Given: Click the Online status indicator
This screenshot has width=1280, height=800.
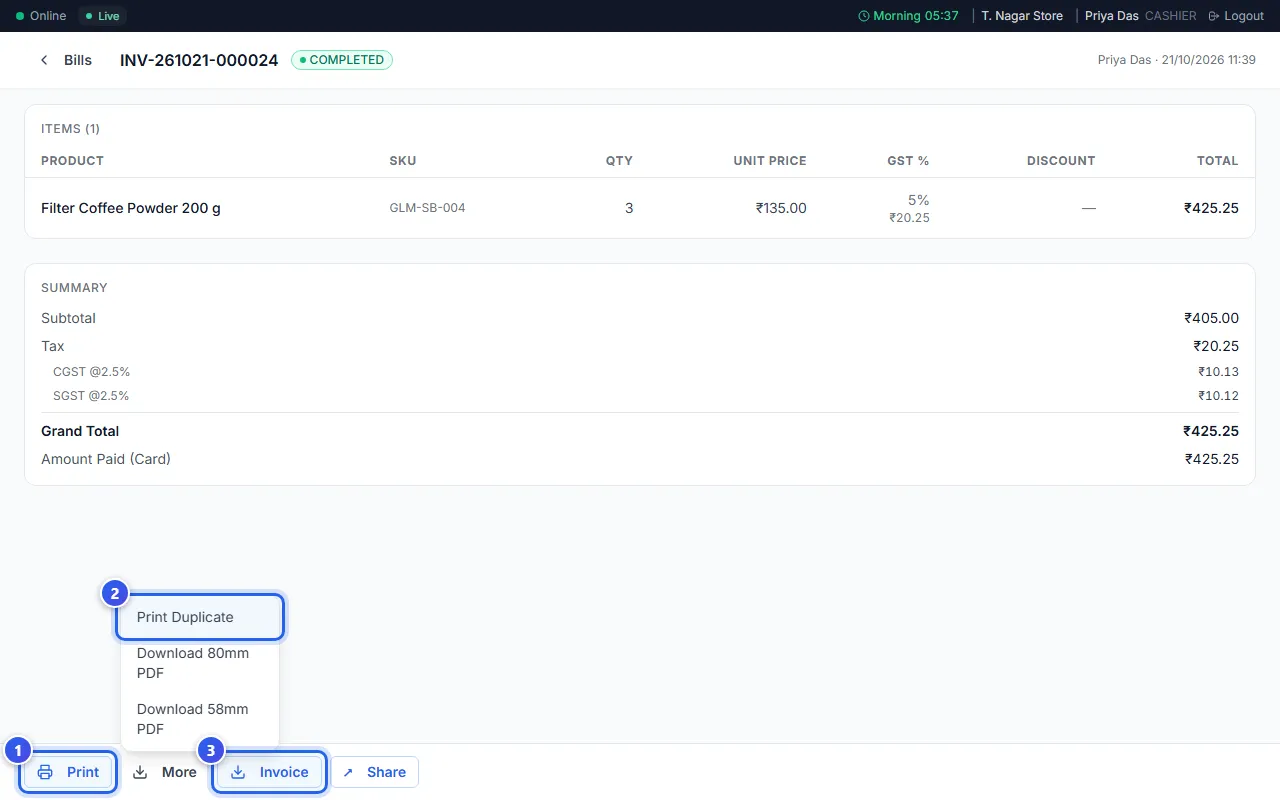Looking at the screenshot, I should point(41,16).
